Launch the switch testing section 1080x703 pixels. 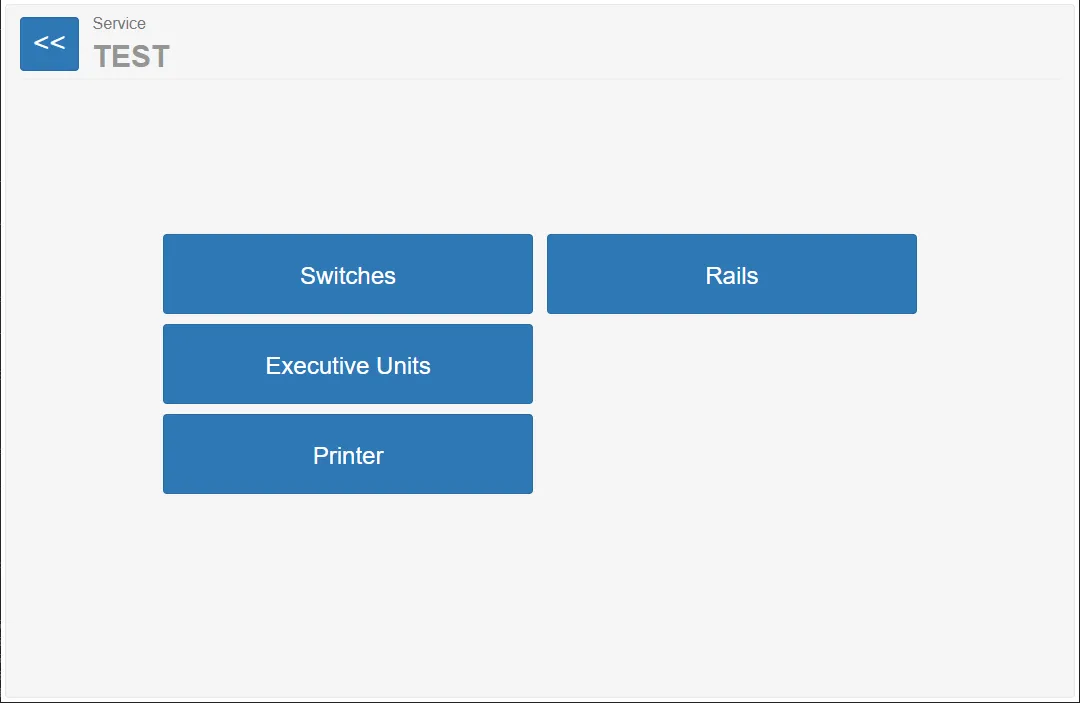(348, 274)
